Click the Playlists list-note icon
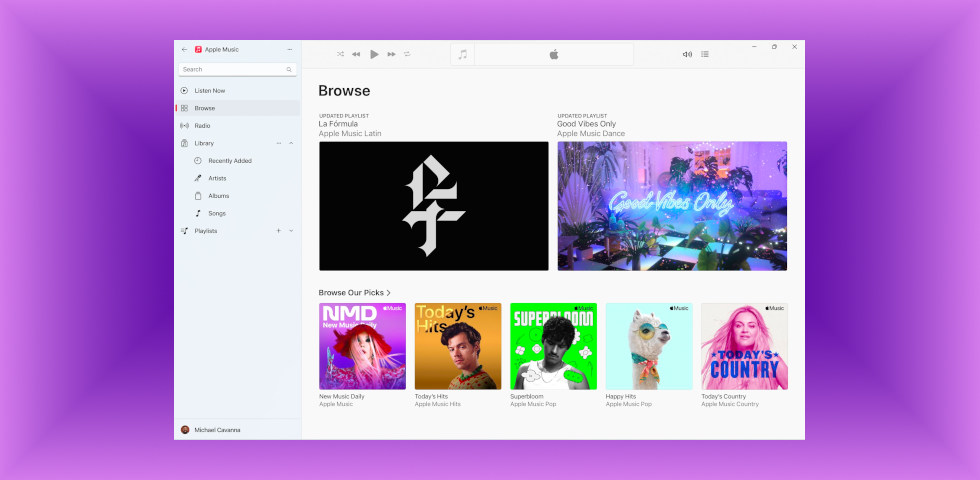The image size is (980, 480). (x=184, y=231)
